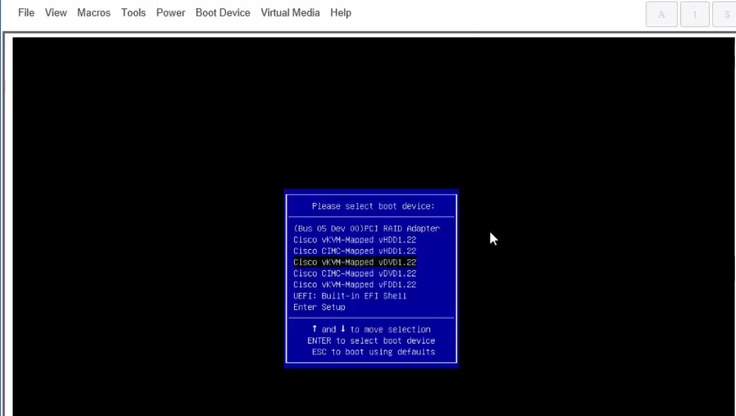
Task: Click the 'ESC to boot using defaults' hint
Action: (x=373, y=352)
